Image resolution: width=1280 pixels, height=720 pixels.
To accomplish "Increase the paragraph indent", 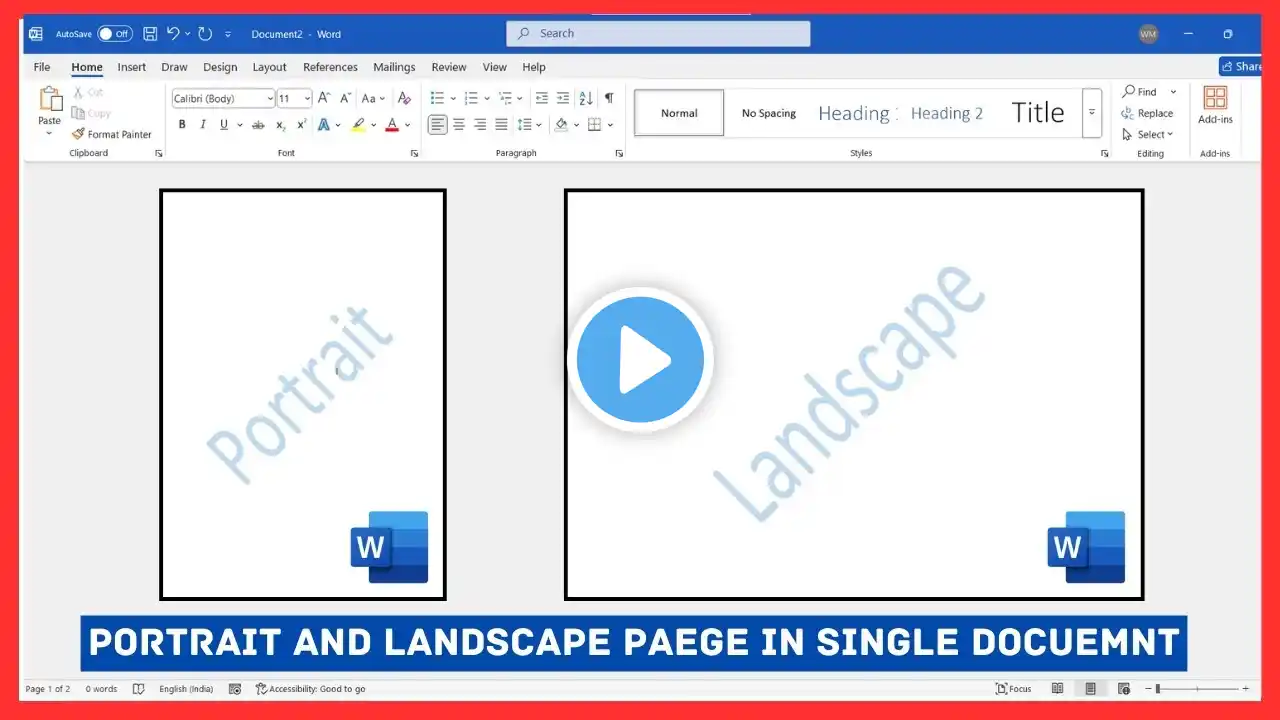I will 564,98.
